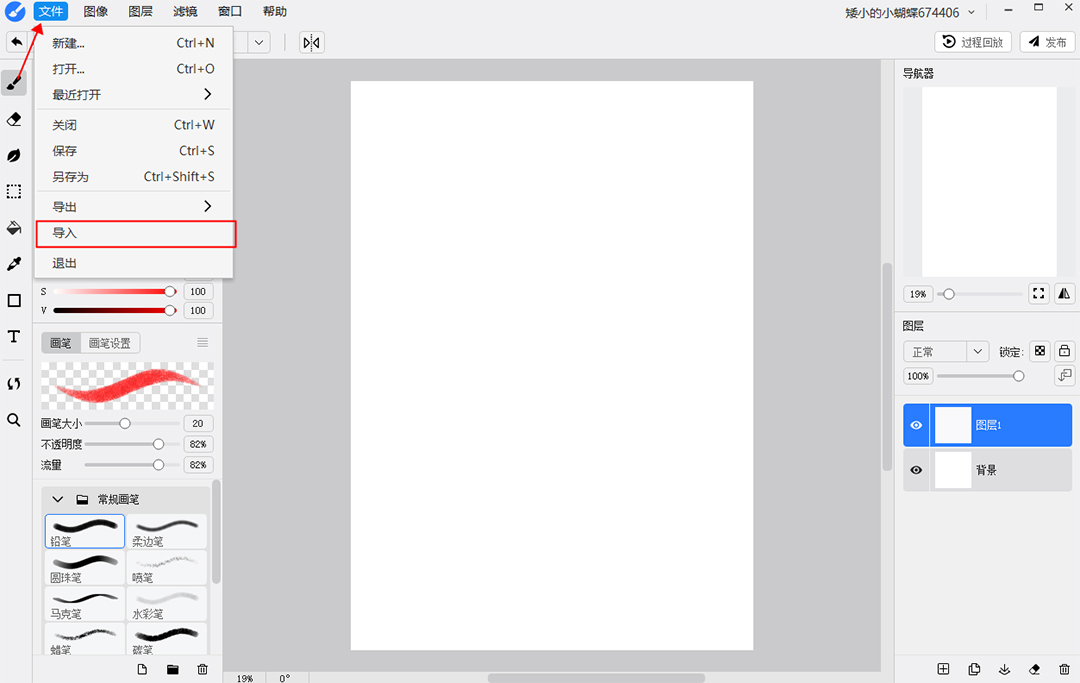Delete layer with trash icon in layers panel
Screen dimensions: 1080x683
pos(1065,669)
